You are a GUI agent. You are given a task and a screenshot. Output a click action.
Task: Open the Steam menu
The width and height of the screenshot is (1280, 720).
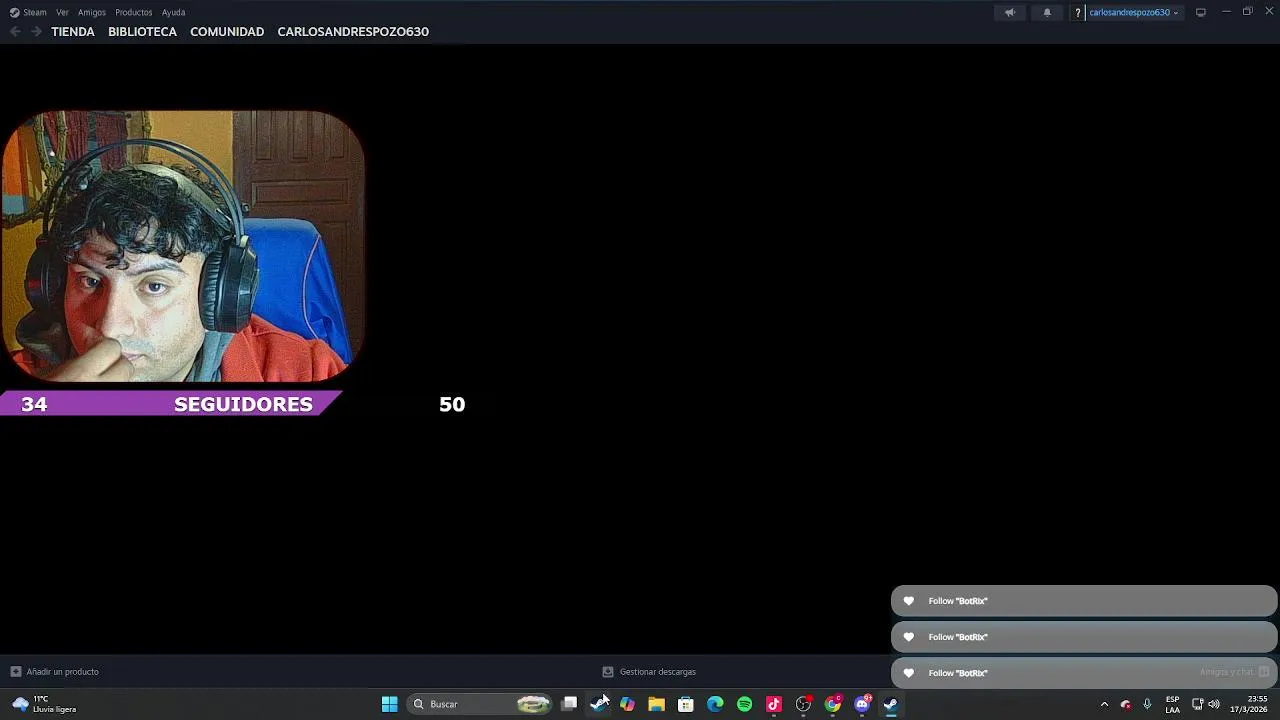pyautogui.click(x=28, y=12)
